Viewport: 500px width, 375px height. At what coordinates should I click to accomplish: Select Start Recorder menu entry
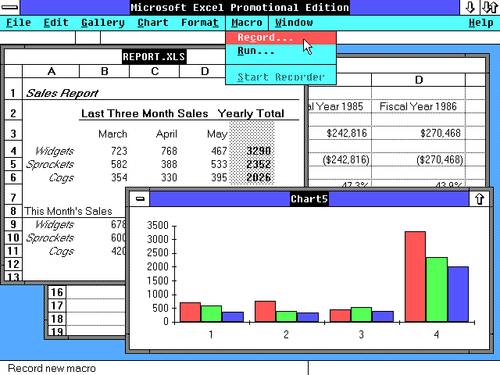(281, 77)
